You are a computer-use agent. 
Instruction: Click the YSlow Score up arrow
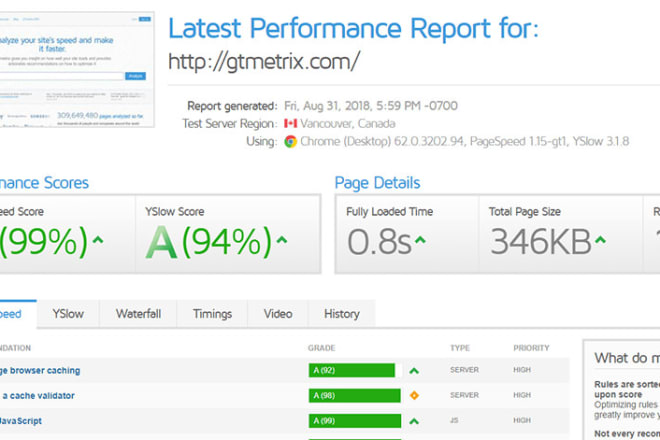282,240
